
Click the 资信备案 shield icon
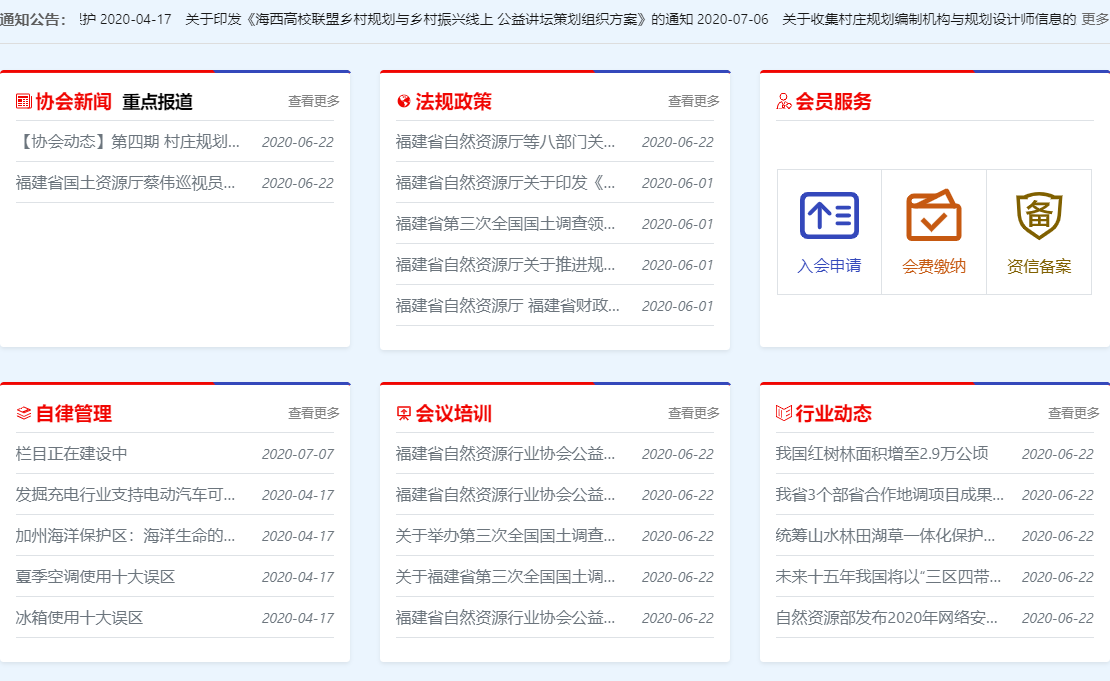[1039, 216]
